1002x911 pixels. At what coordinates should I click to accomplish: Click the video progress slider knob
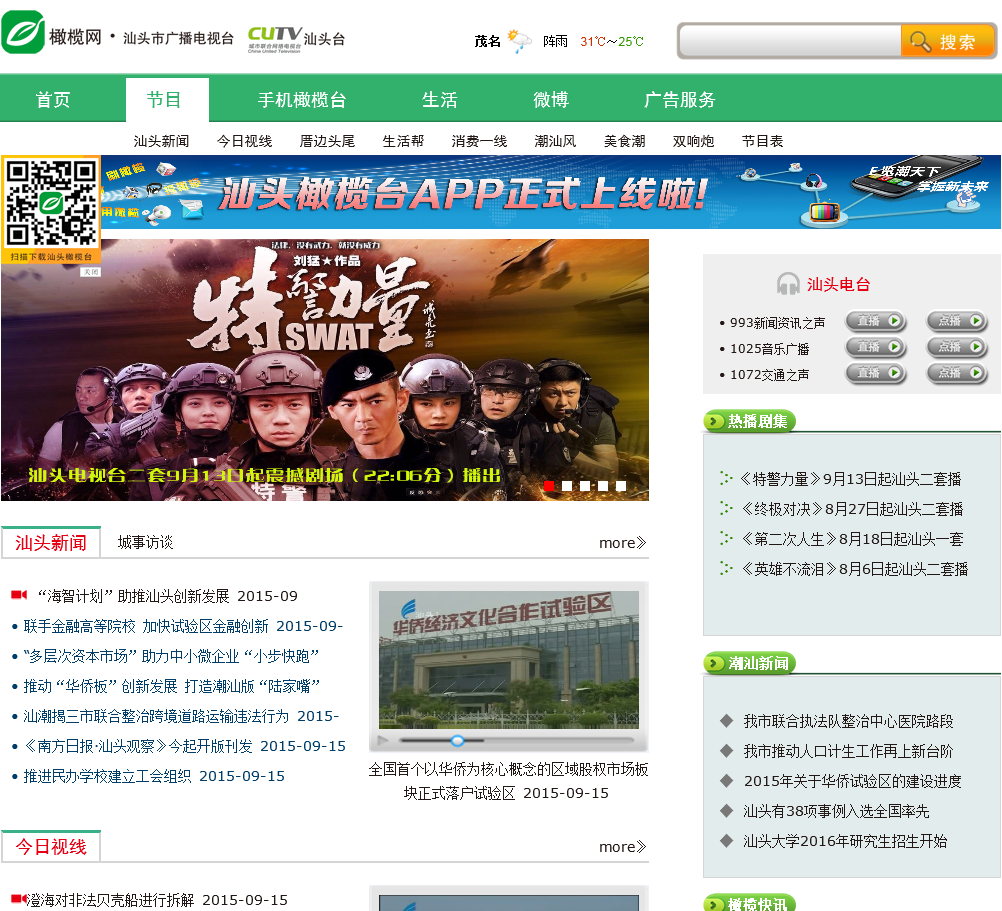(x=457, y=740)
